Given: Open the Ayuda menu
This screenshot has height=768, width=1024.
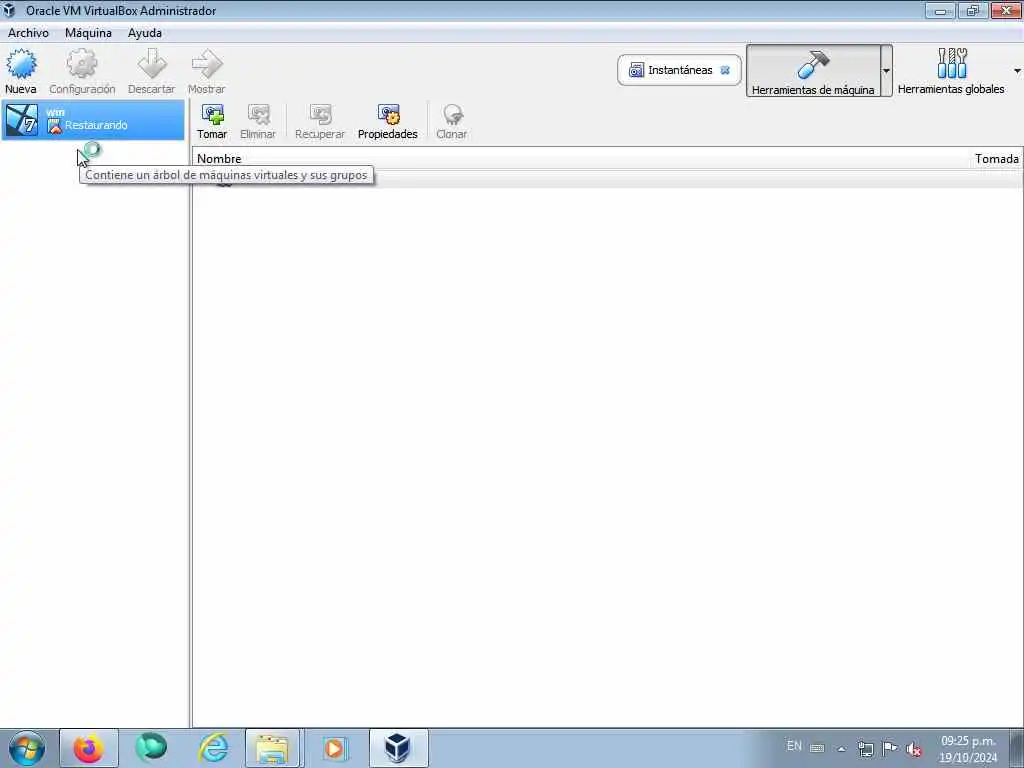Looking at the screenshot, I should coord(145,33).
